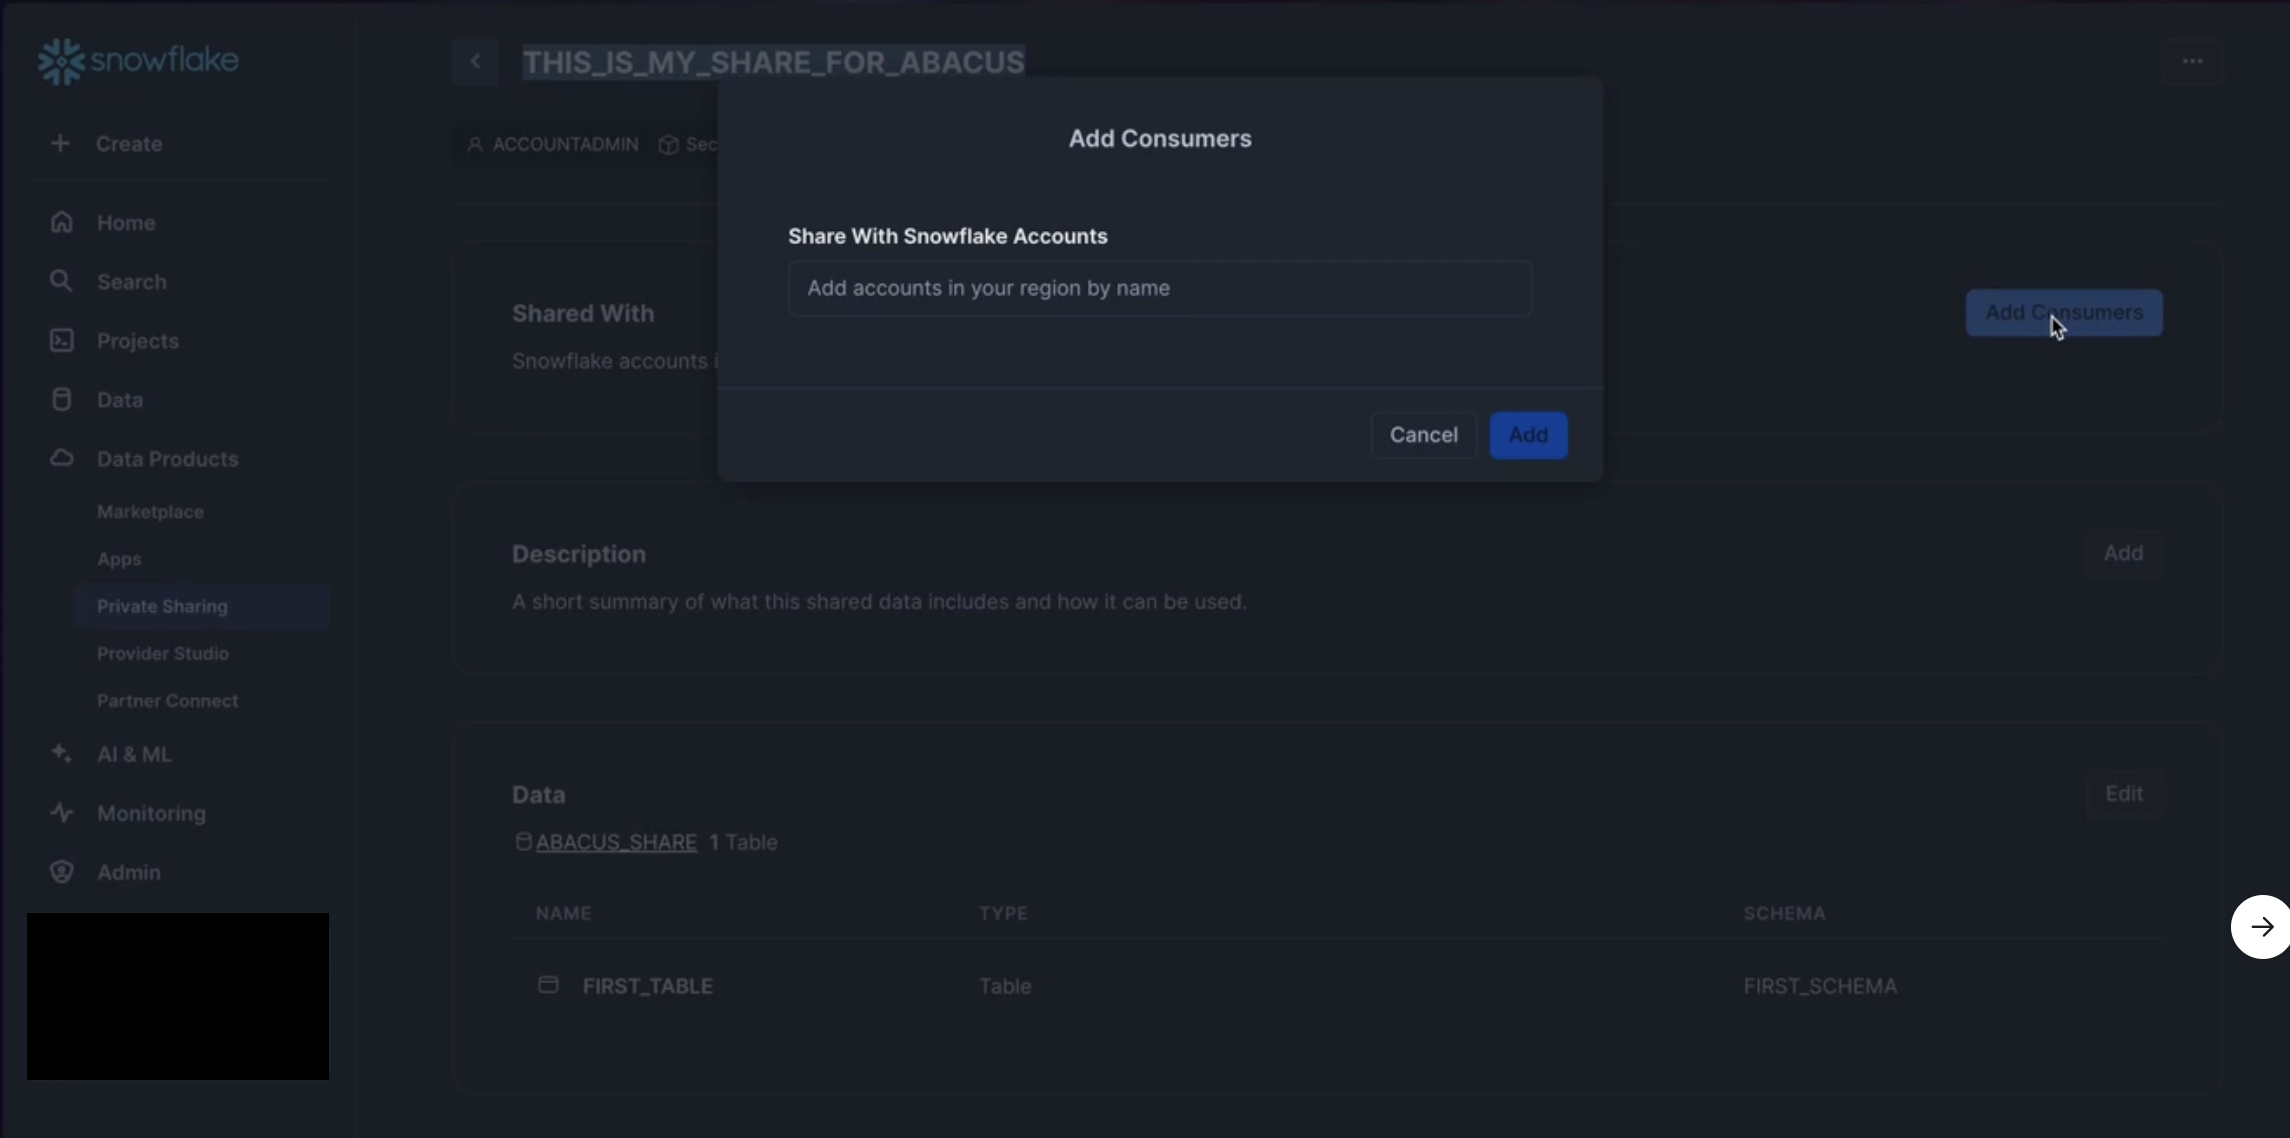Open Marketplace under Data Products
The width and height of the screenshot is (2290, 1138).
coord(150,511)
